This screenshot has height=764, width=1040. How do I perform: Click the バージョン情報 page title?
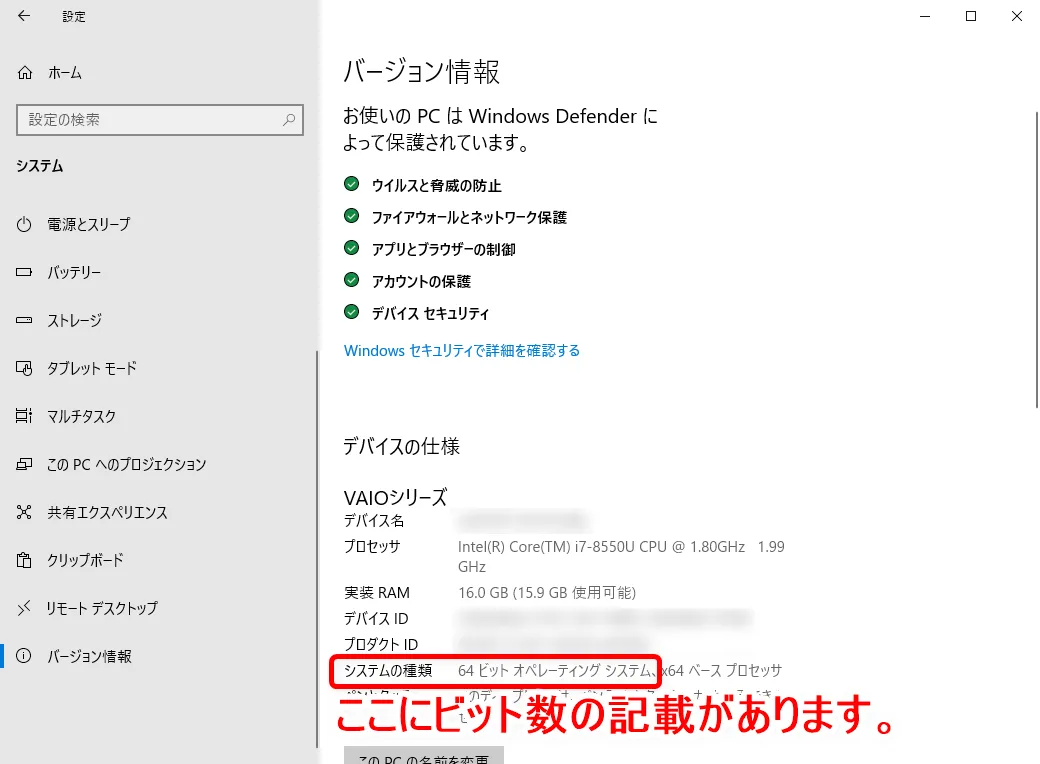click(421, 72)
